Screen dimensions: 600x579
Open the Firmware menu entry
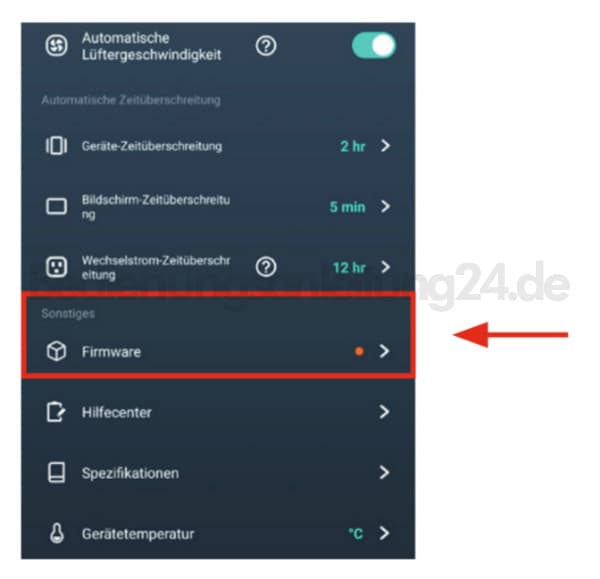[x=218, y=351]
